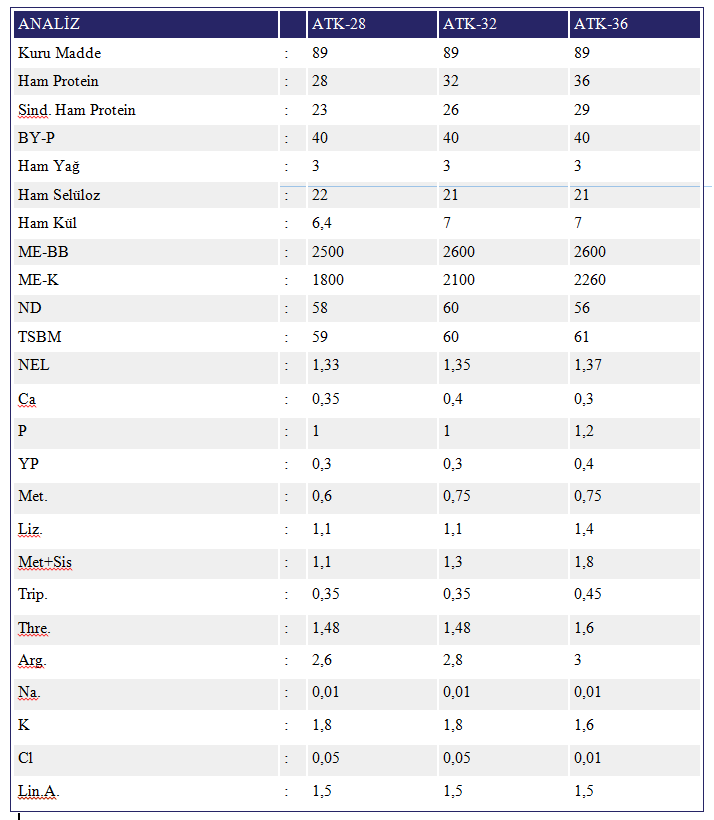Select the Sind. Ham Protein label

click(76, 110)
